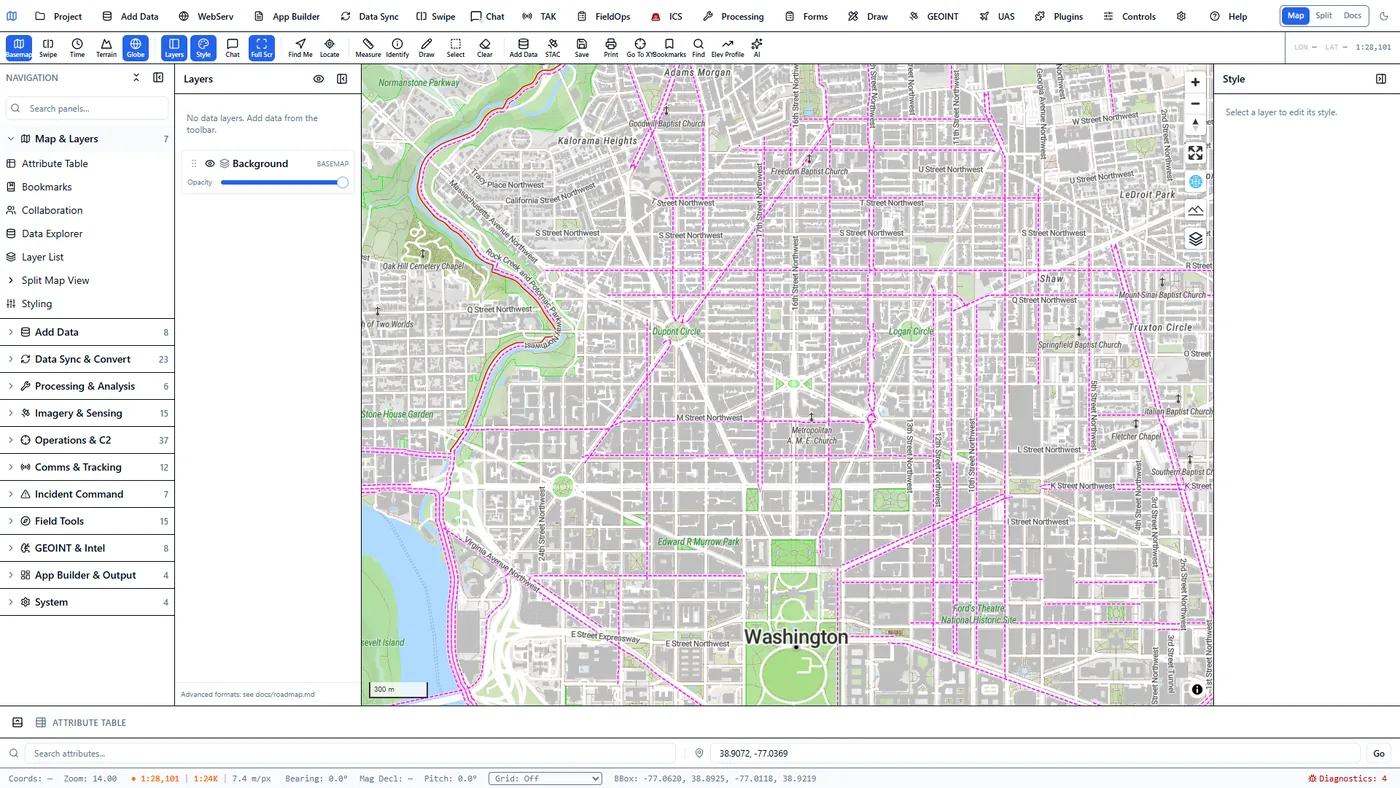
Task: Open the Time tool
Action: click(x=77, y=48)
